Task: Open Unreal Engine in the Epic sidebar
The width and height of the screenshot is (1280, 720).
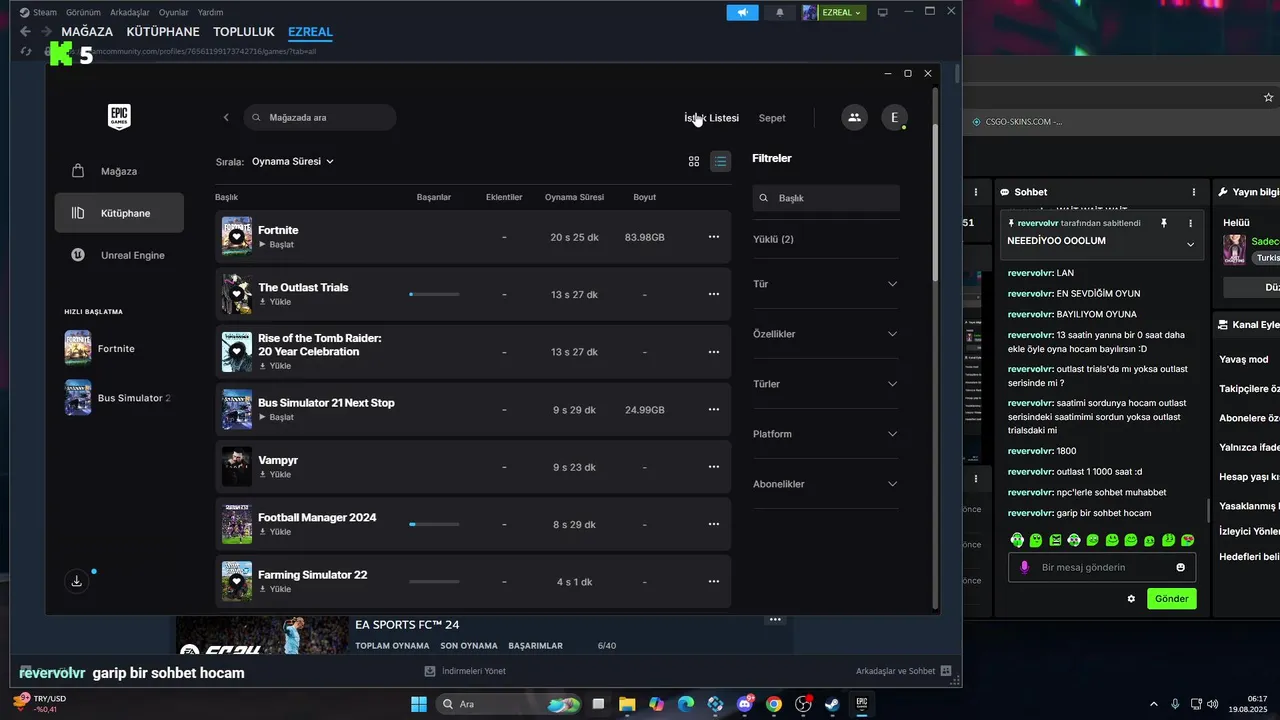Action: (119, 255)
